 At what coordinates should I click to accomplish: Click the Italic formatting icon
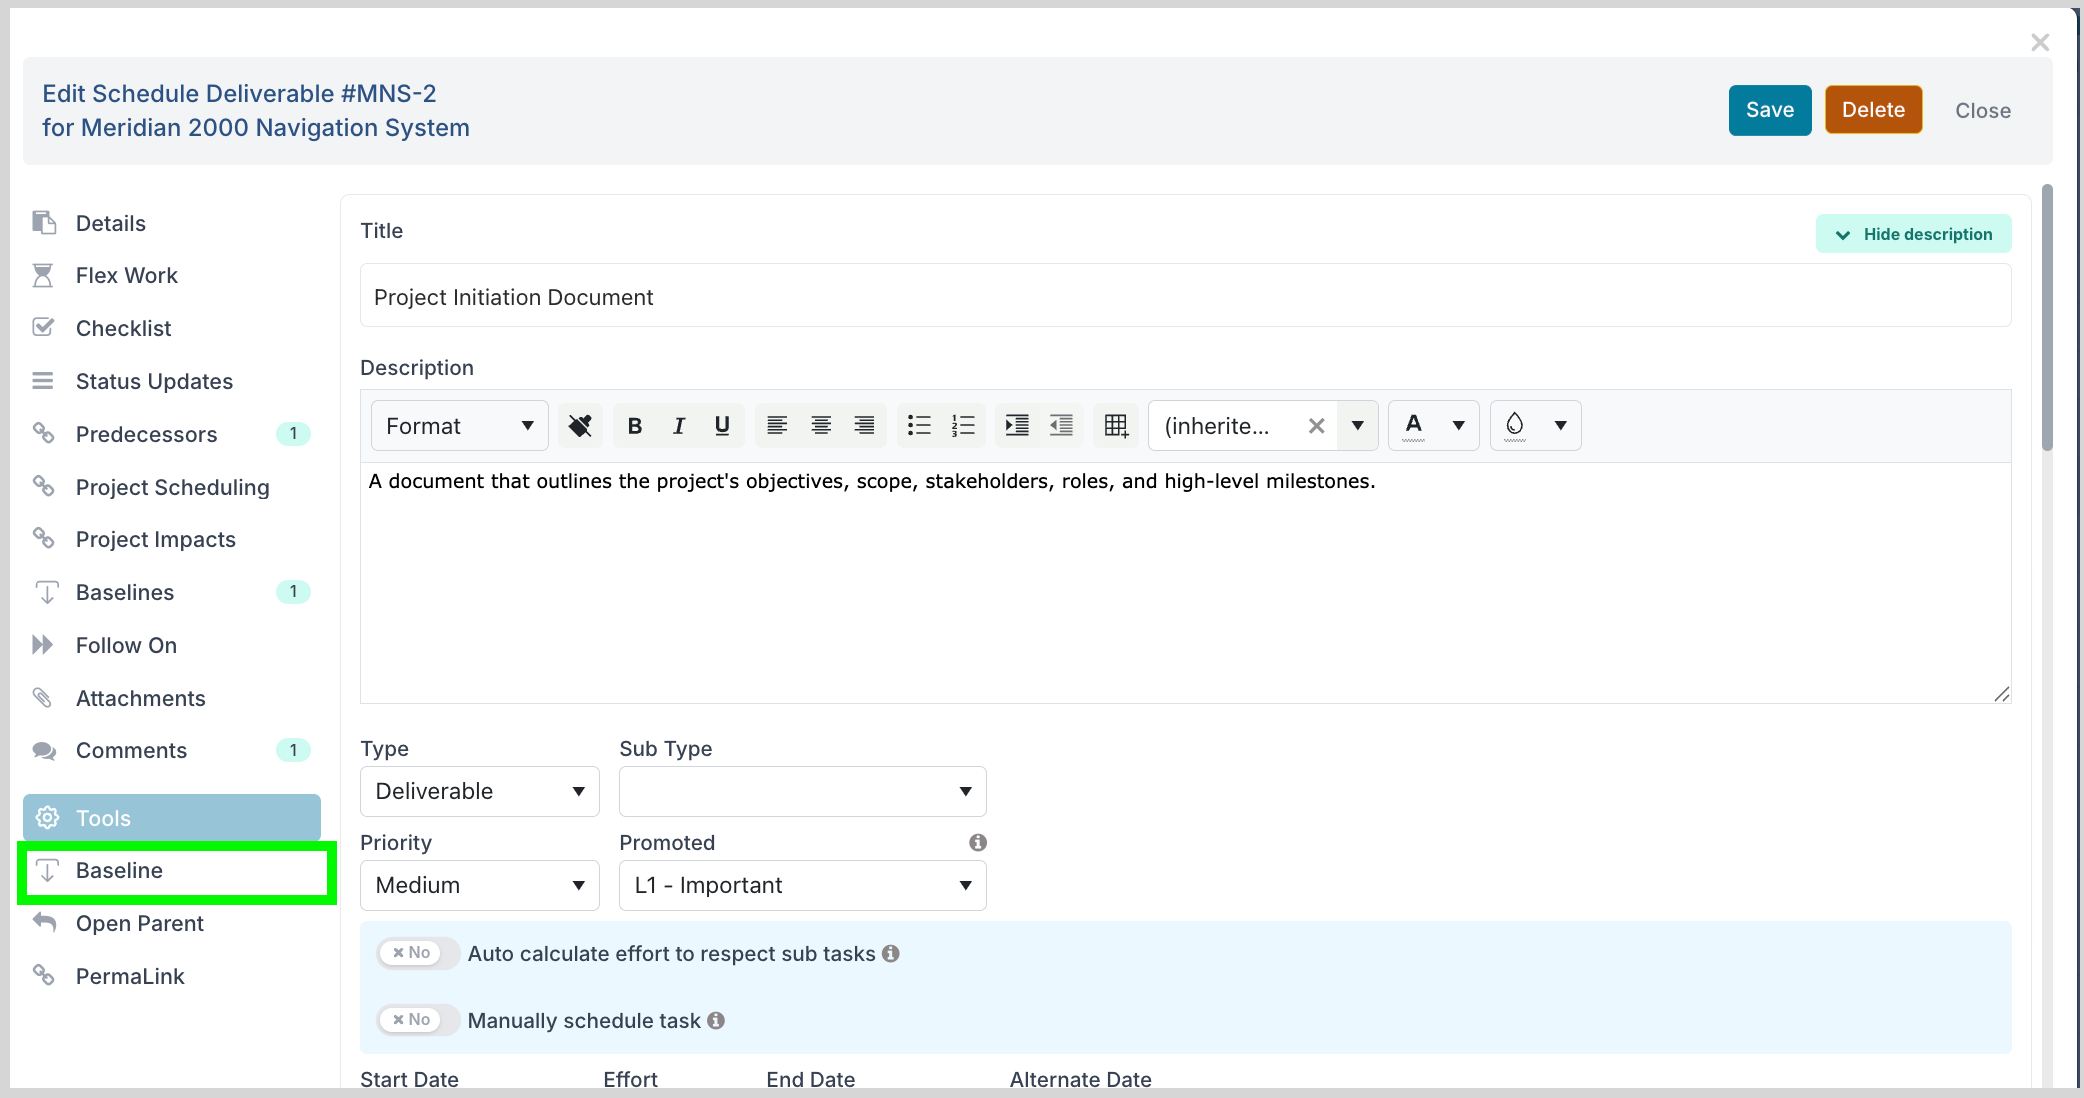(678, 426)
